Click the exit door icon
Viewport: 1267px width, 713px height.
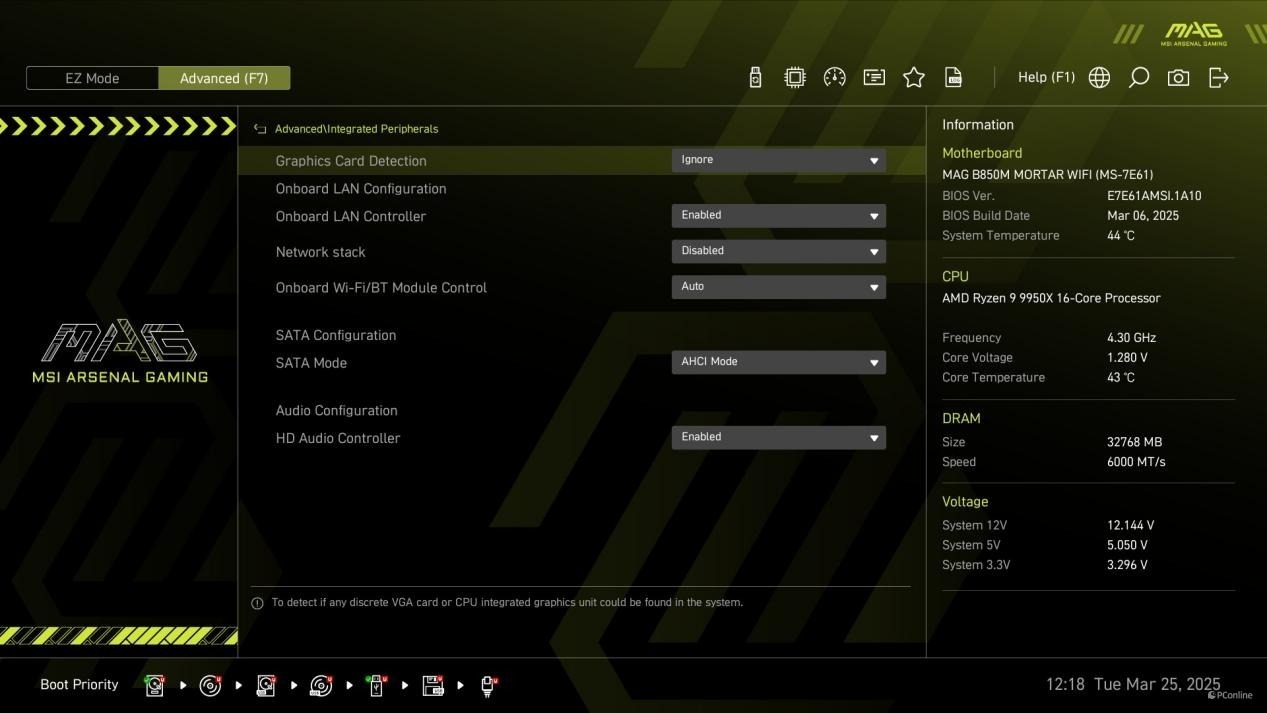pos(1219,78)
